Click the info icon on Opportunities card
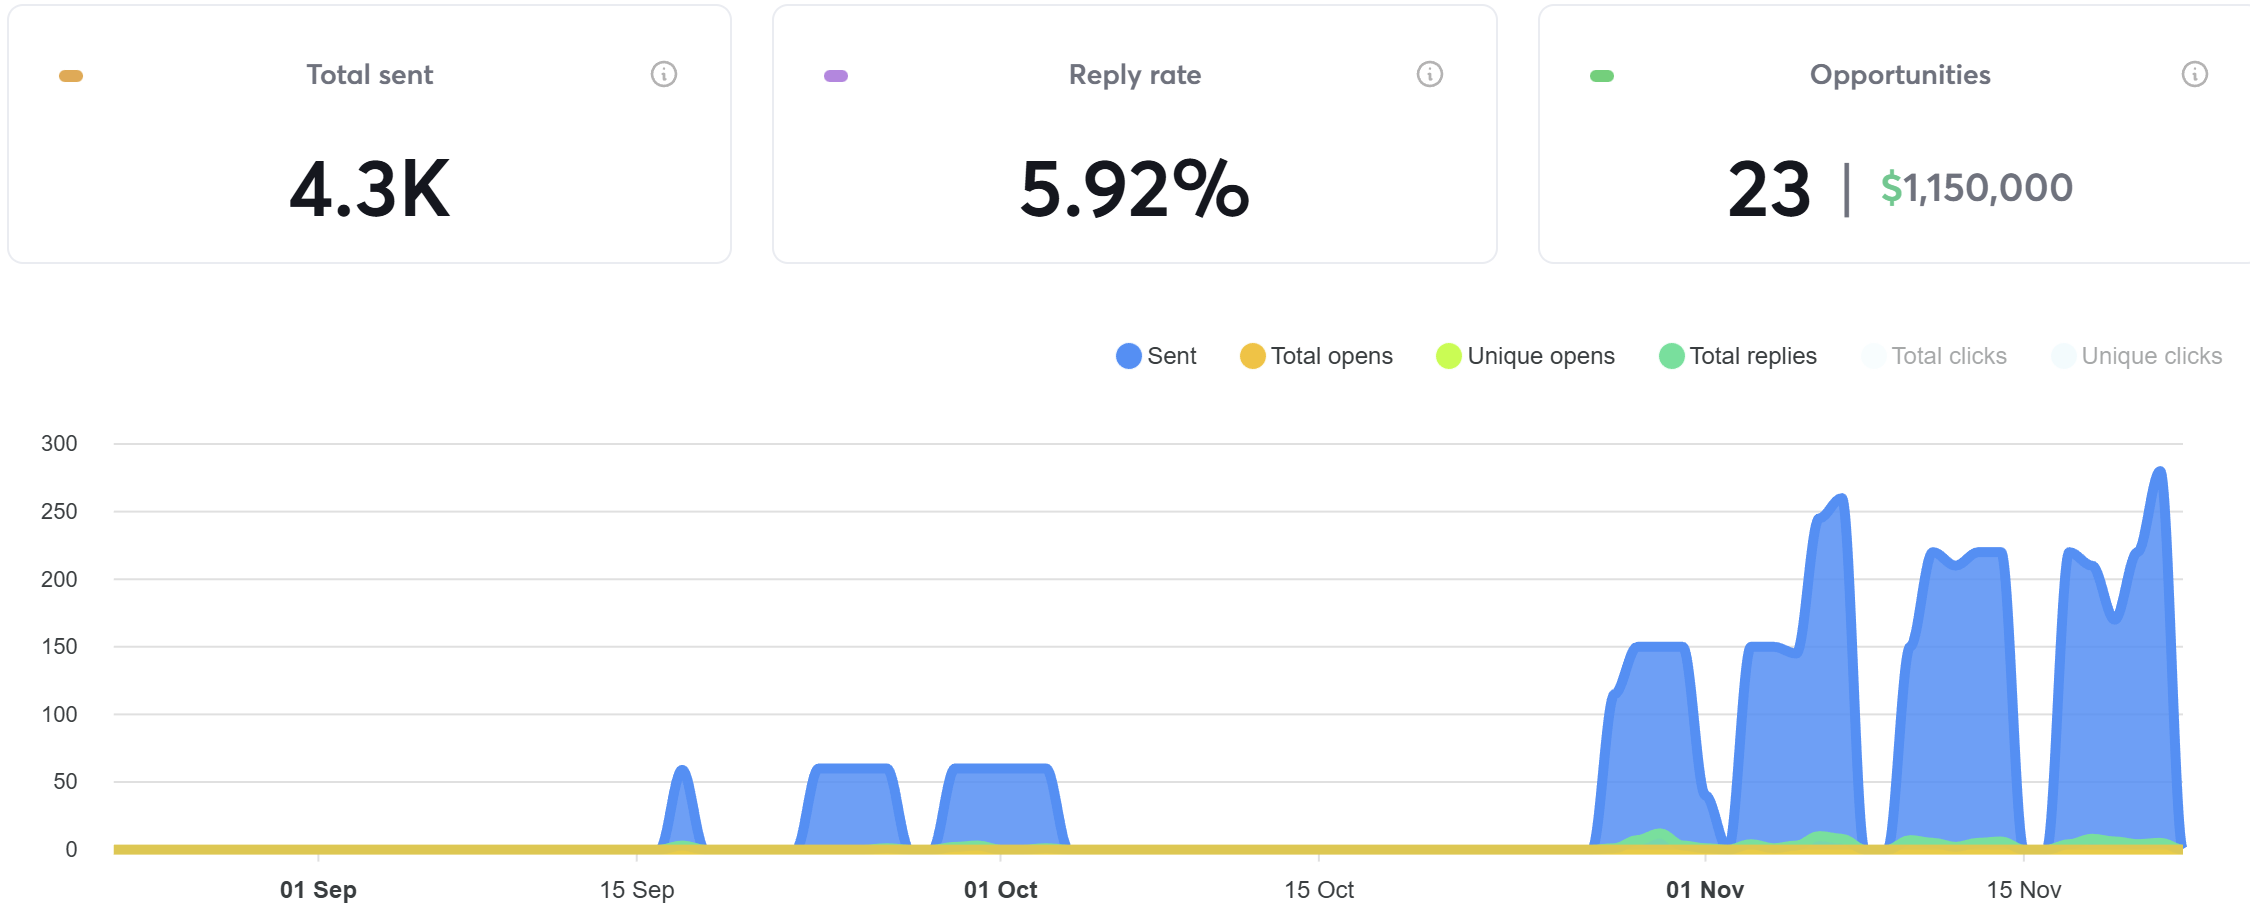 pyautogui.click(x=2195, y=74)
